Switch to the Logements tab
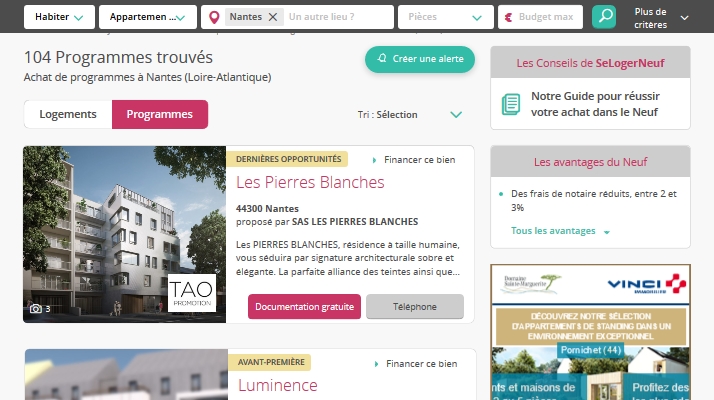Viewport: 714px width, 400px height. pyautogui.click(x=68, y=114)
